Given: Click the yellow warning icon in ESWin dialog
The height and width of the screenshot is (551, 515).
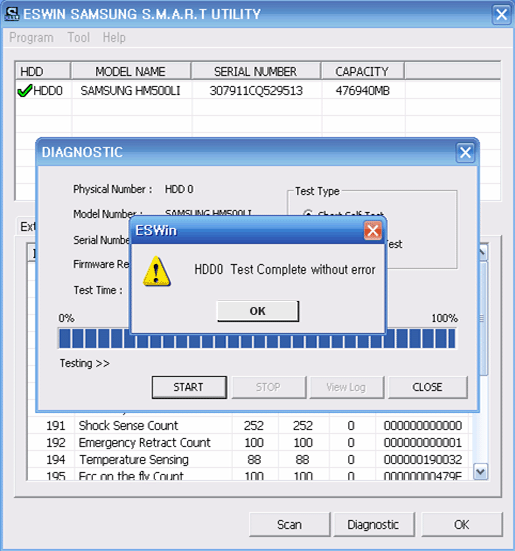Looking at the screenshot, I should (x=156, y=271).
